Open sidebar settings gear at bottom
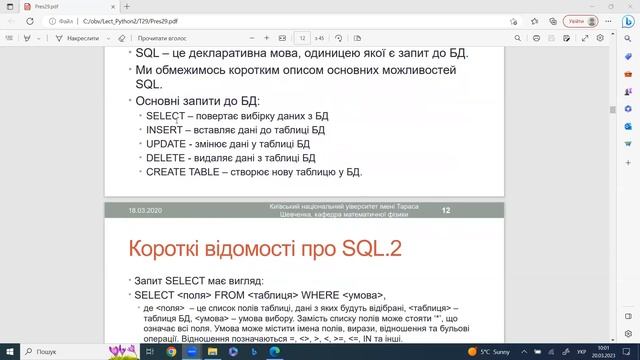The image size is (640, 360). pos(628,333)
